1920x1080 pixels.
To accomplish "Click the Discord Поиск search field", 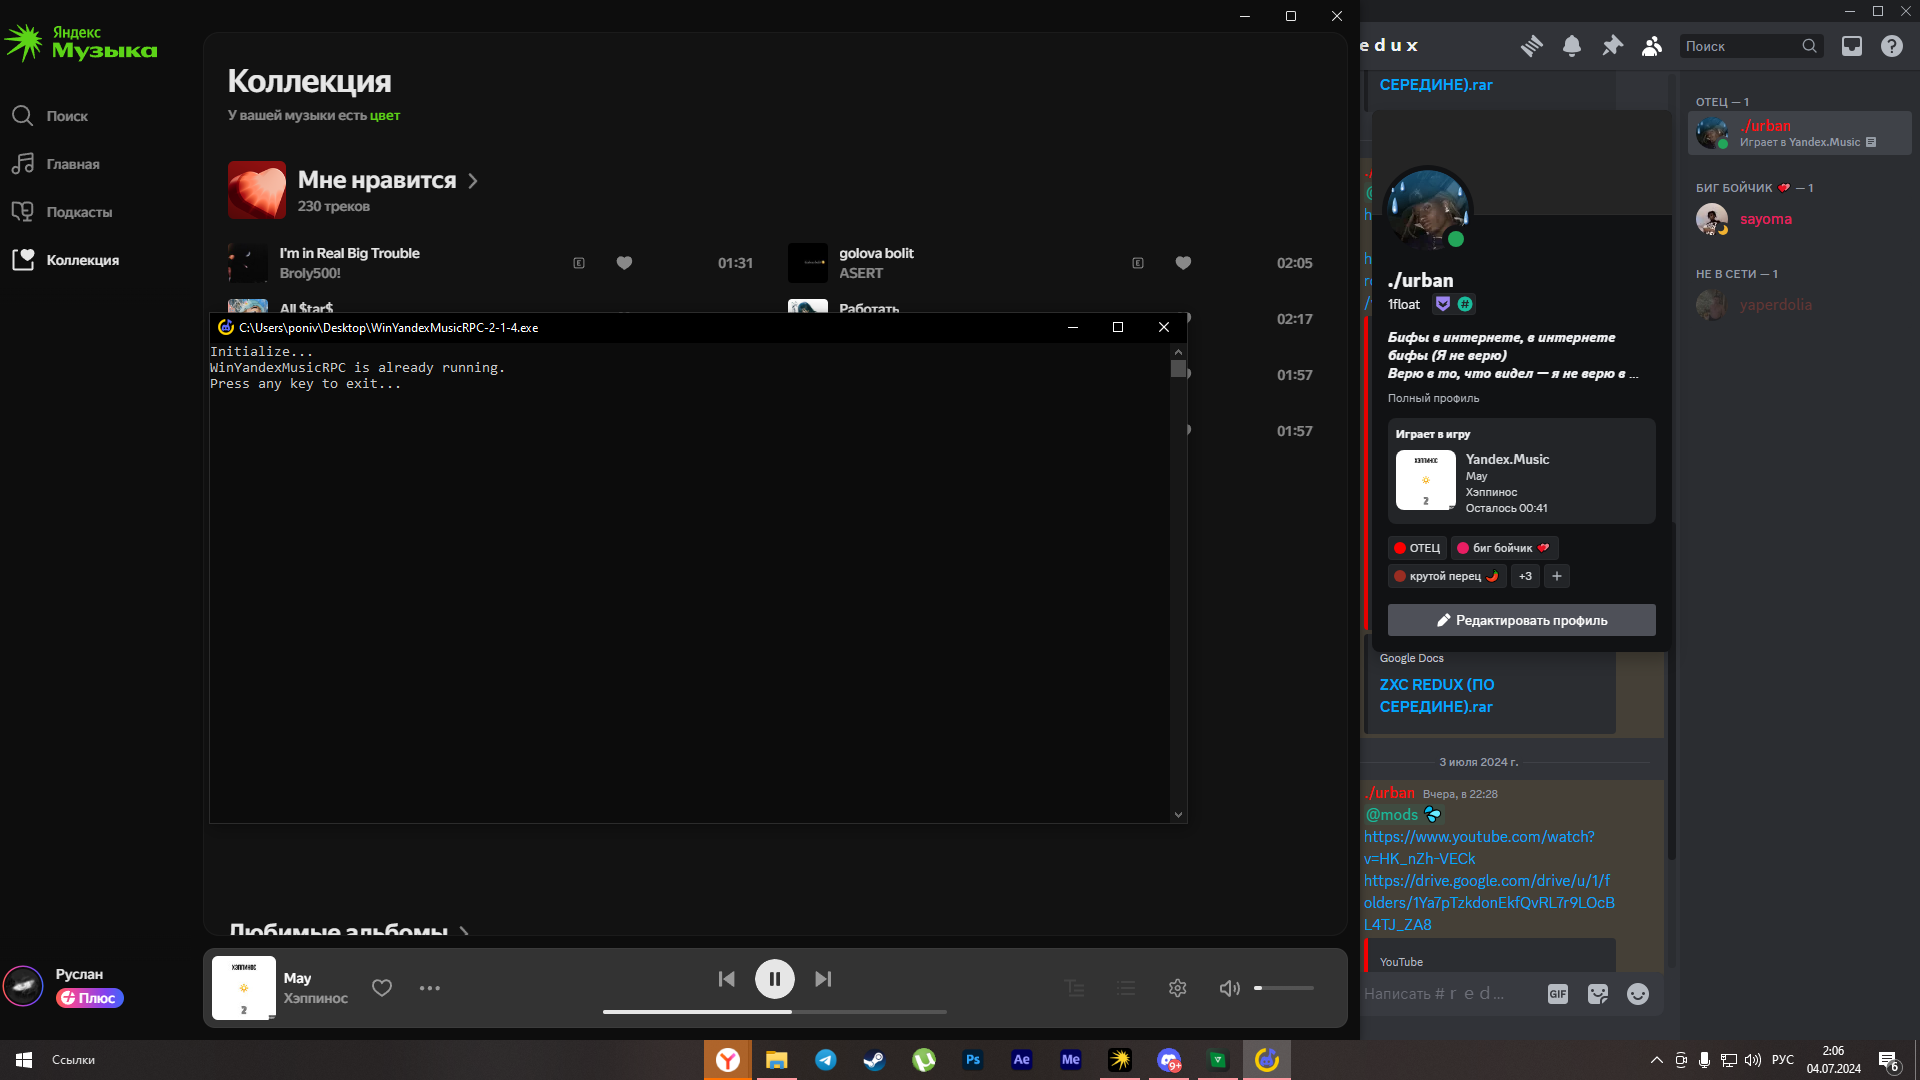I will click(1751, 46).
